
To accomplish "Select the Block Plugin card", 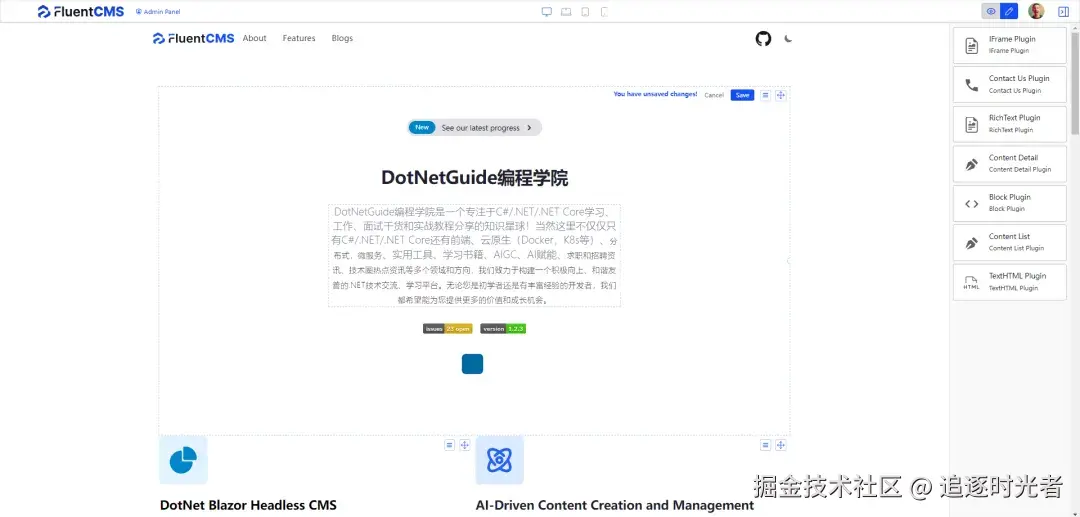I will [x=1010, y=203].
